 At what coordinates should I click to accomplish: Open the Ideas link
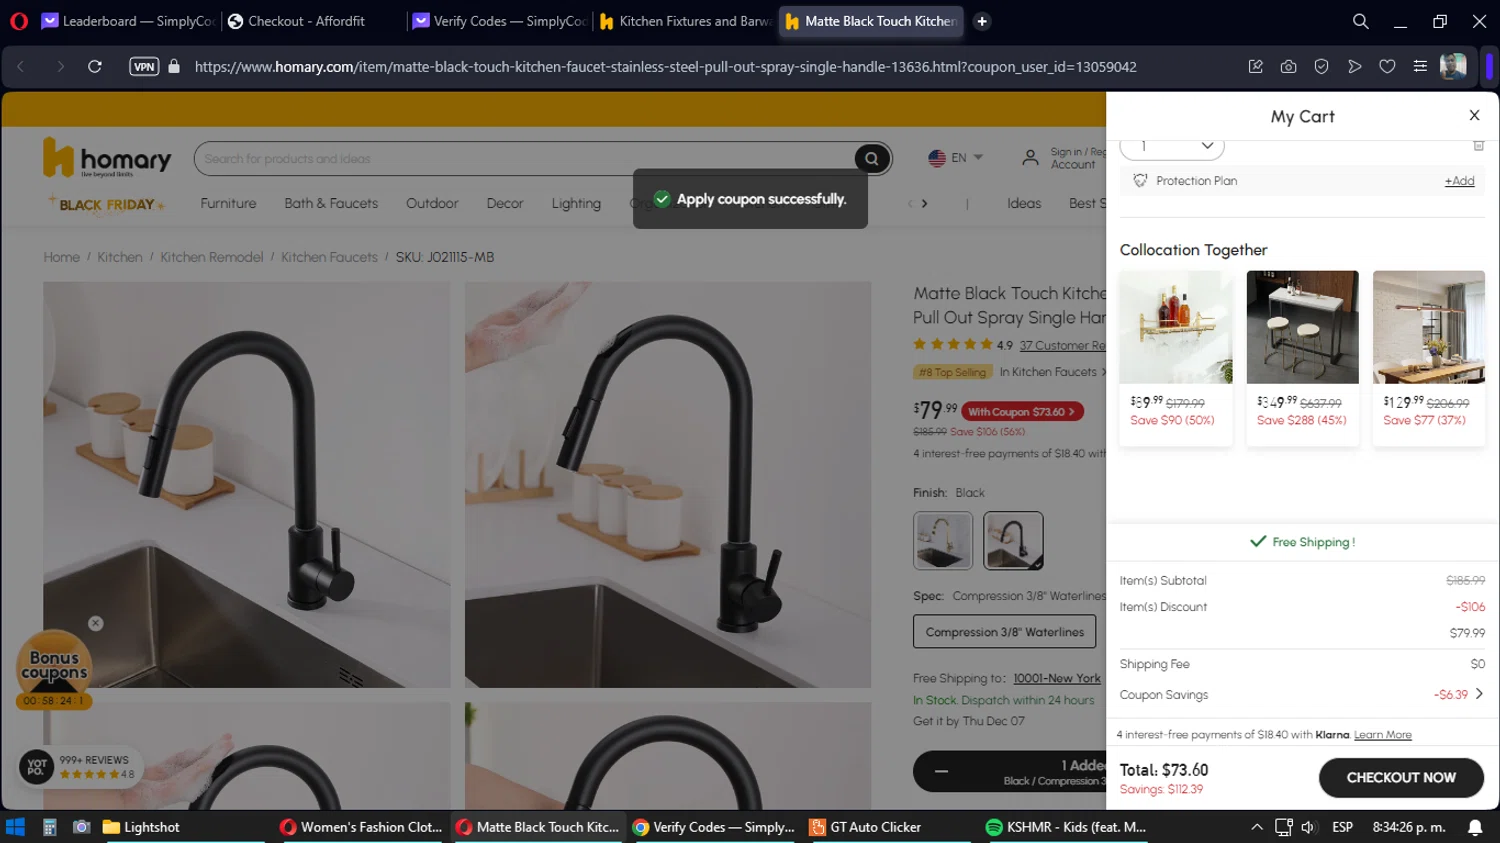(x=1024, y=203)
